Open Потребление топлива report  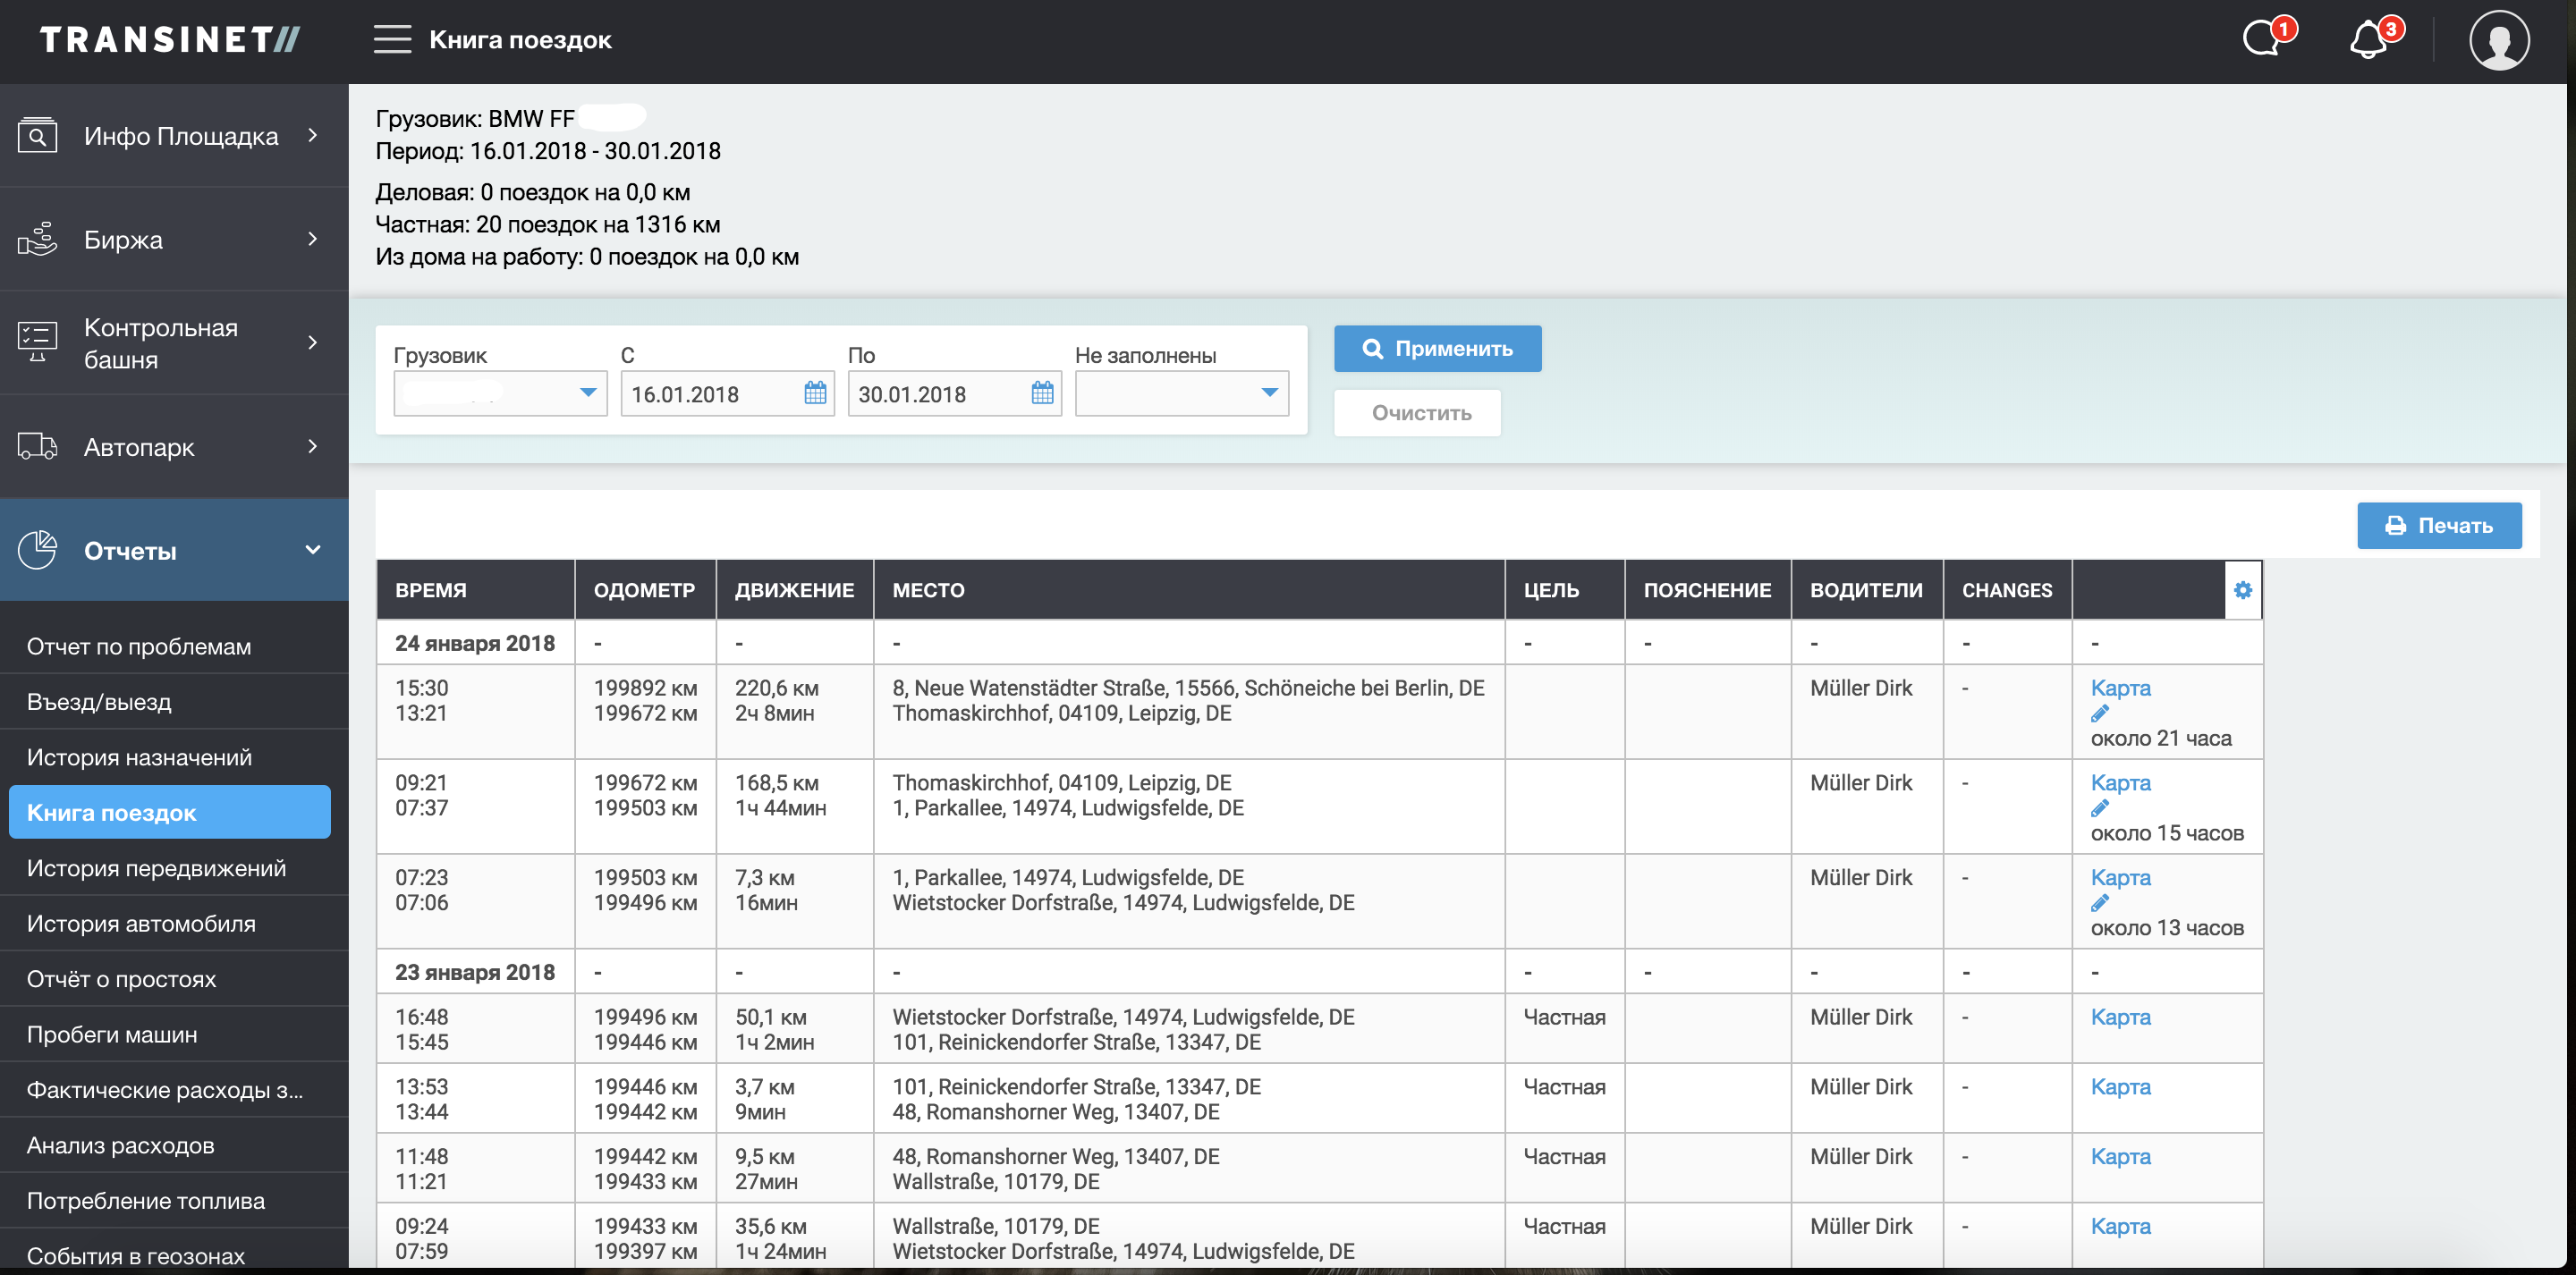click(146, 1201)
